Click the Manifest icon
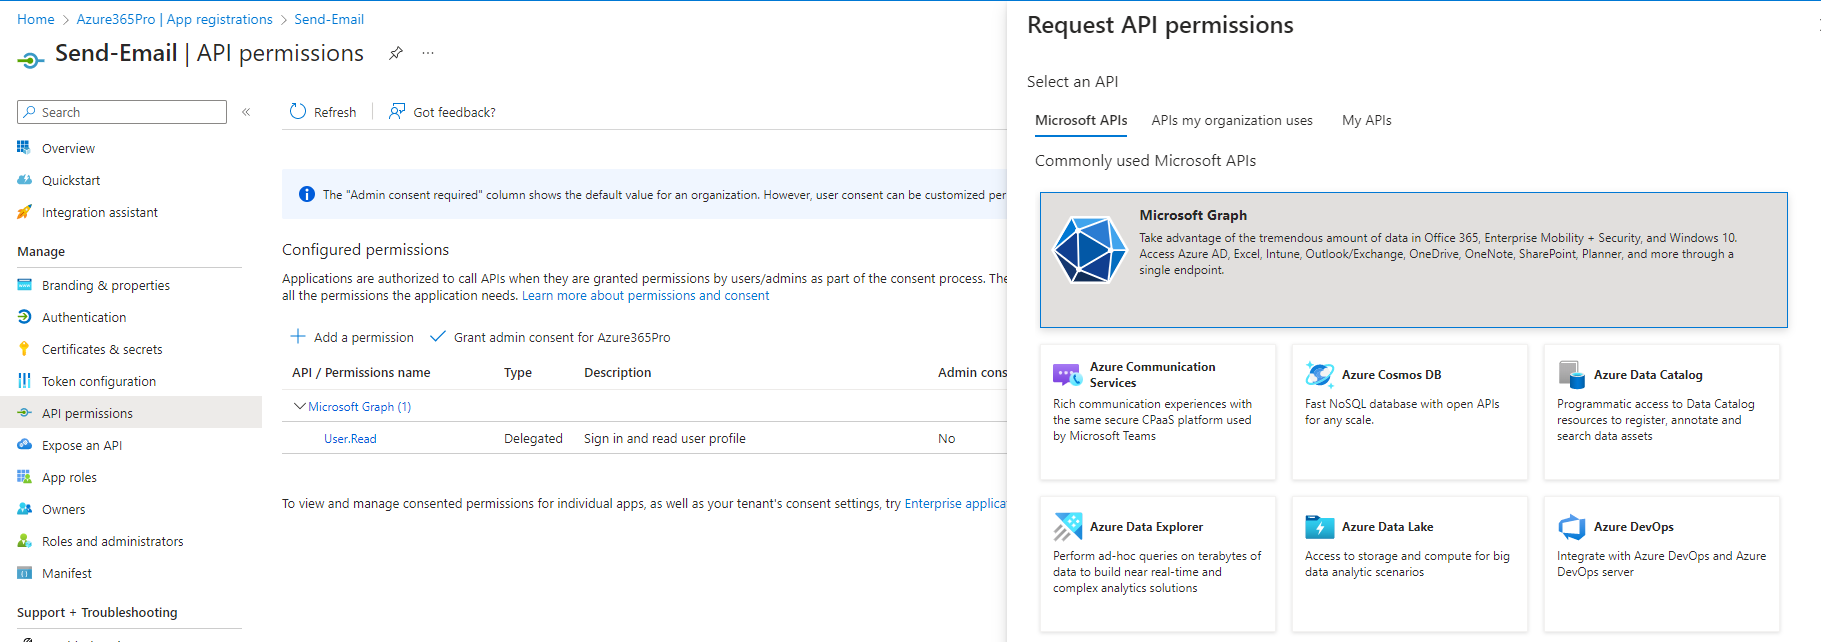 24,573
